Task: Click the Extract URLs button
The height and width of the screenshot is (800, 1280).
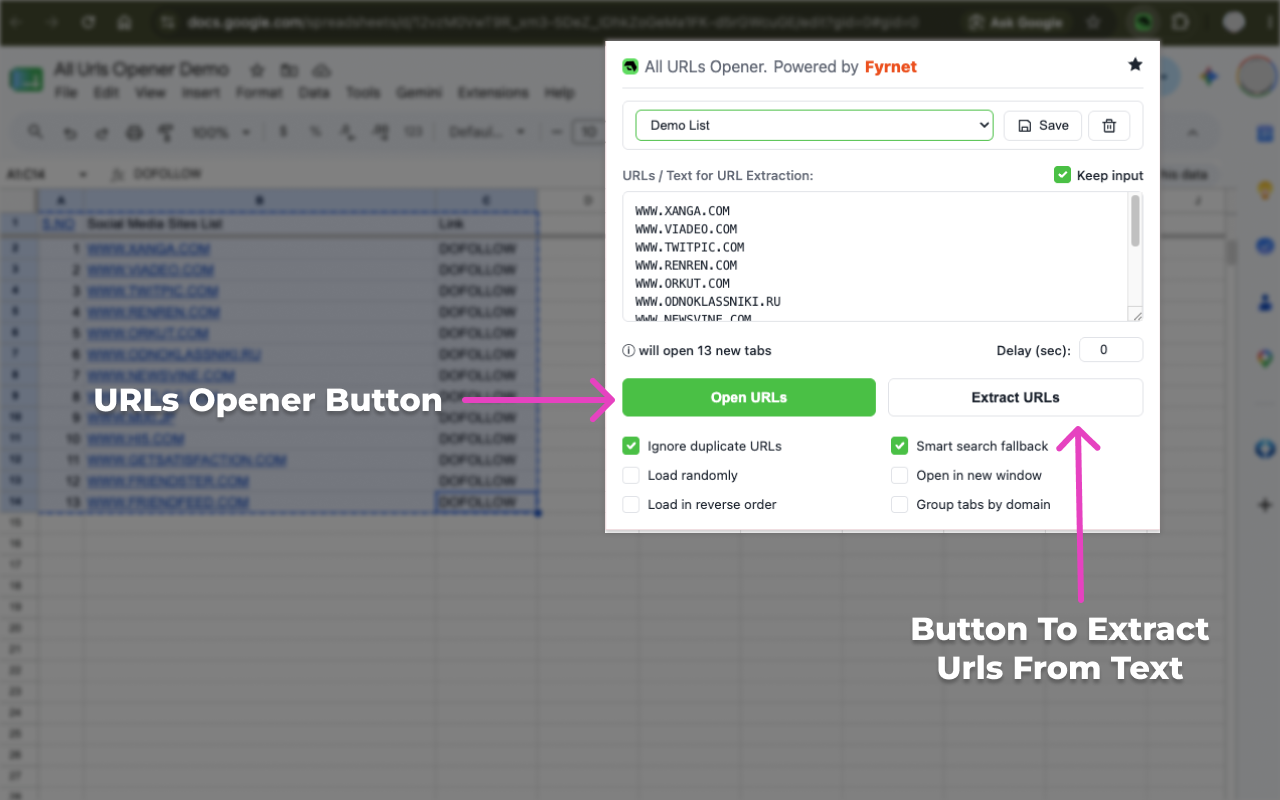Action: tap(1015, 397)
